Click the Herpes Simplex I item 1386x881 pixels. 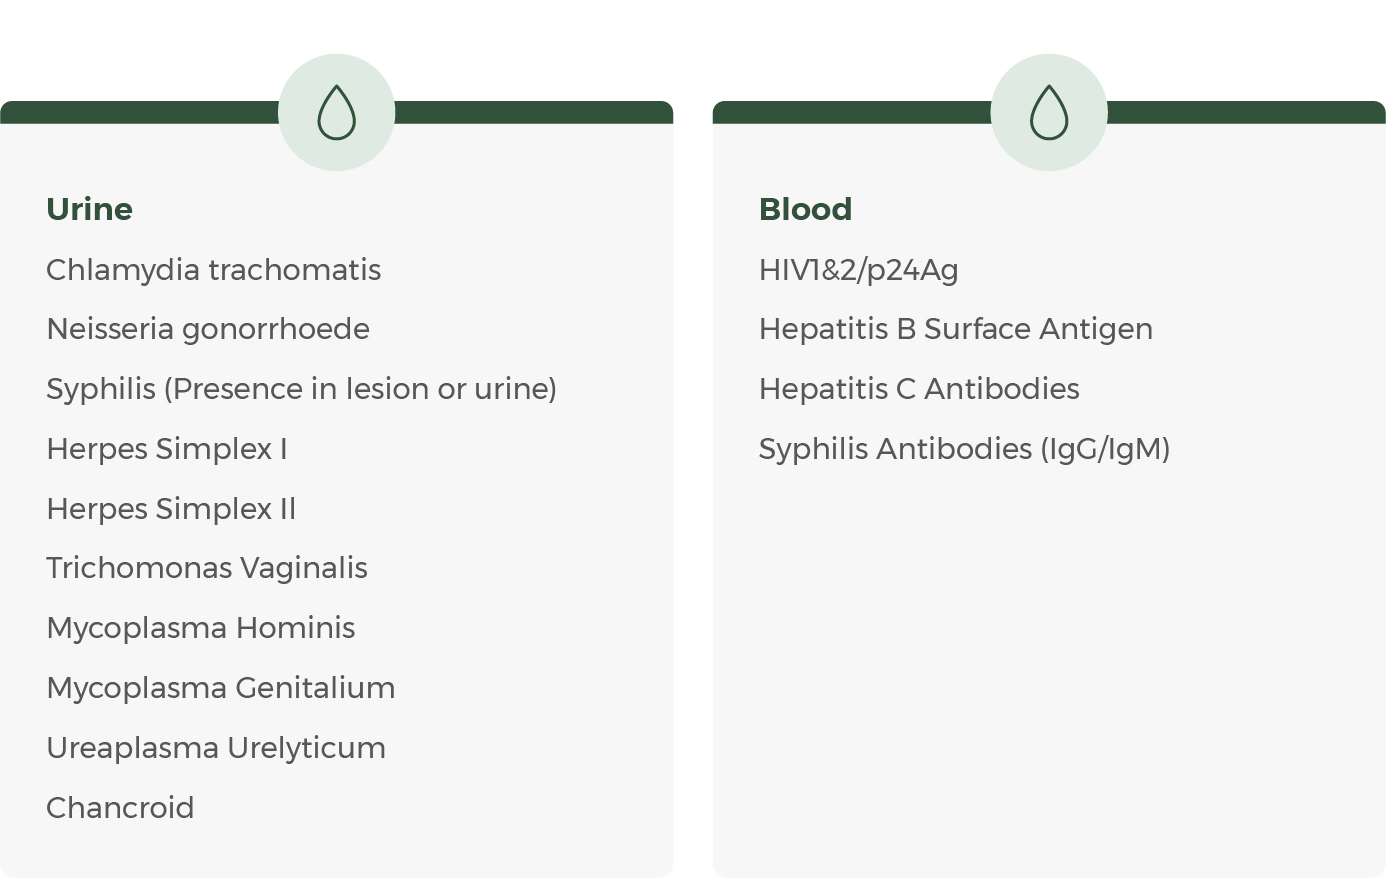[x=167, y=449]
